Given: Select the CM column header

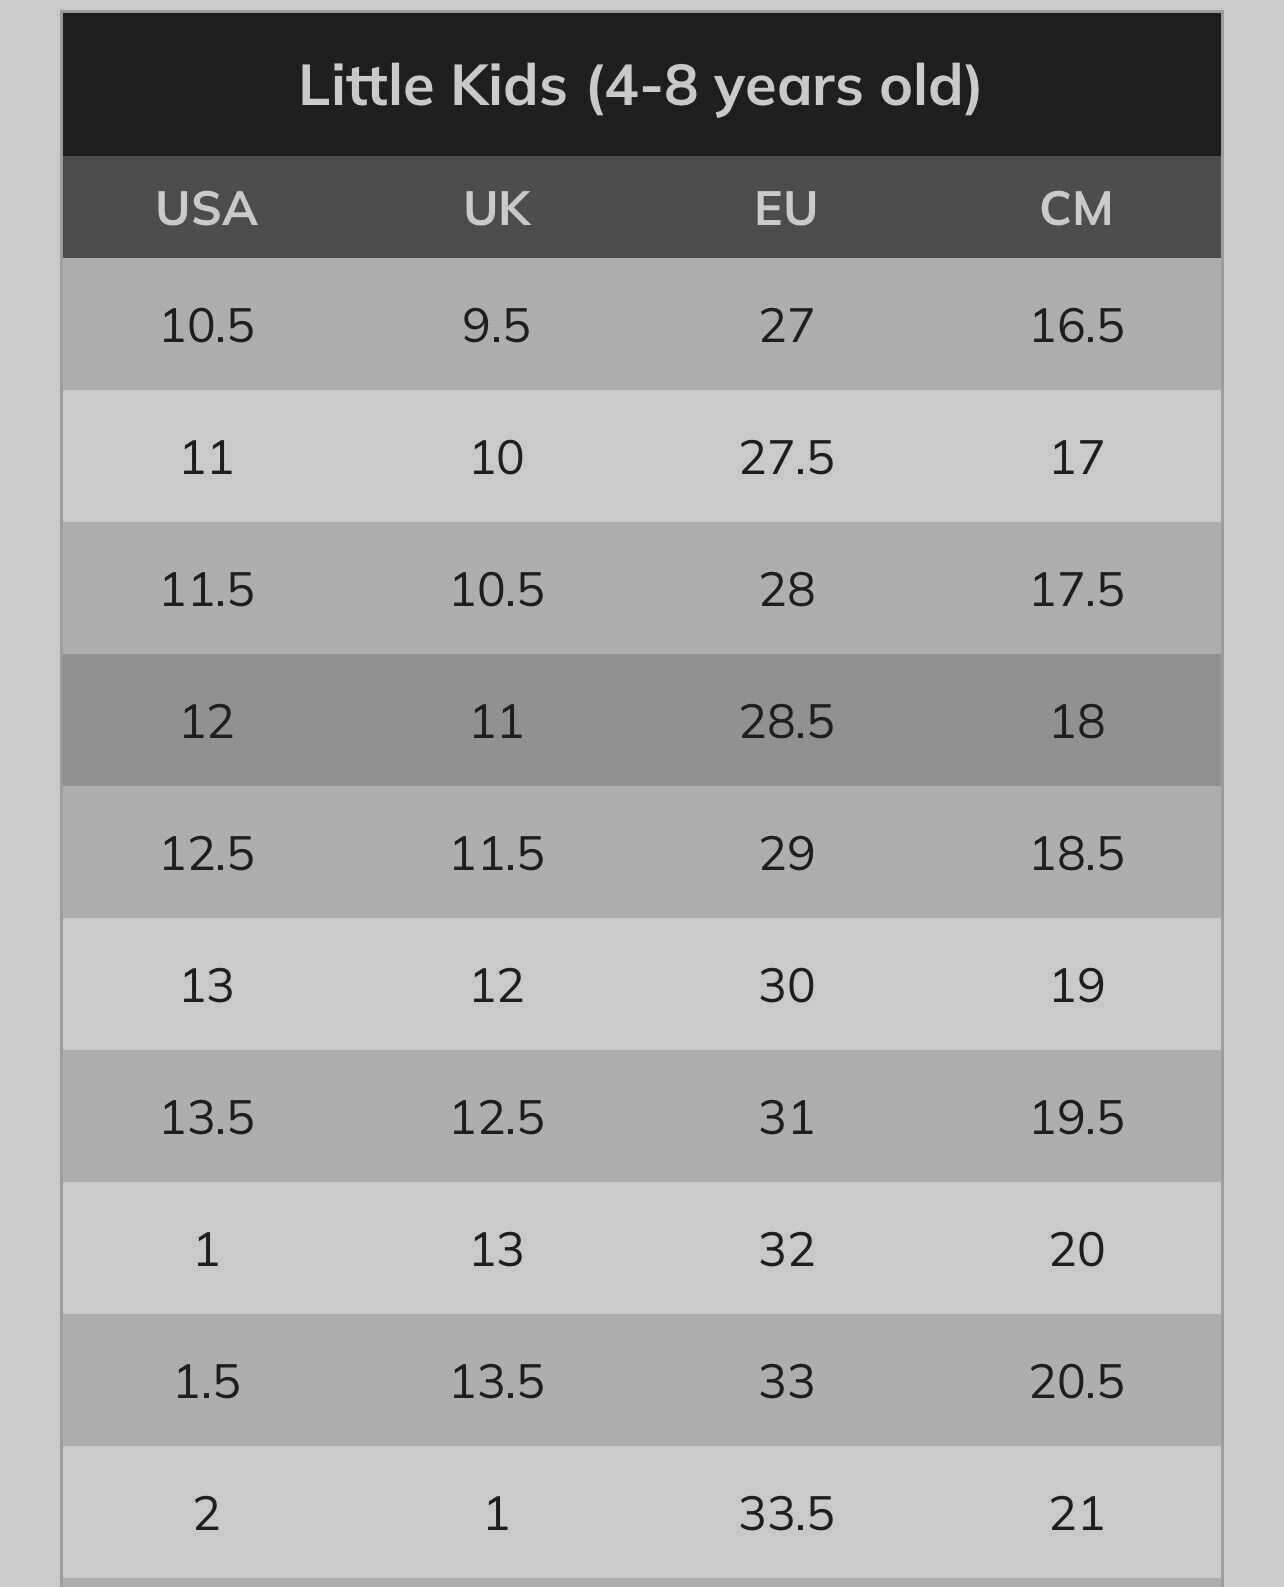Looking at the screenshot, I should [1076, 209].
